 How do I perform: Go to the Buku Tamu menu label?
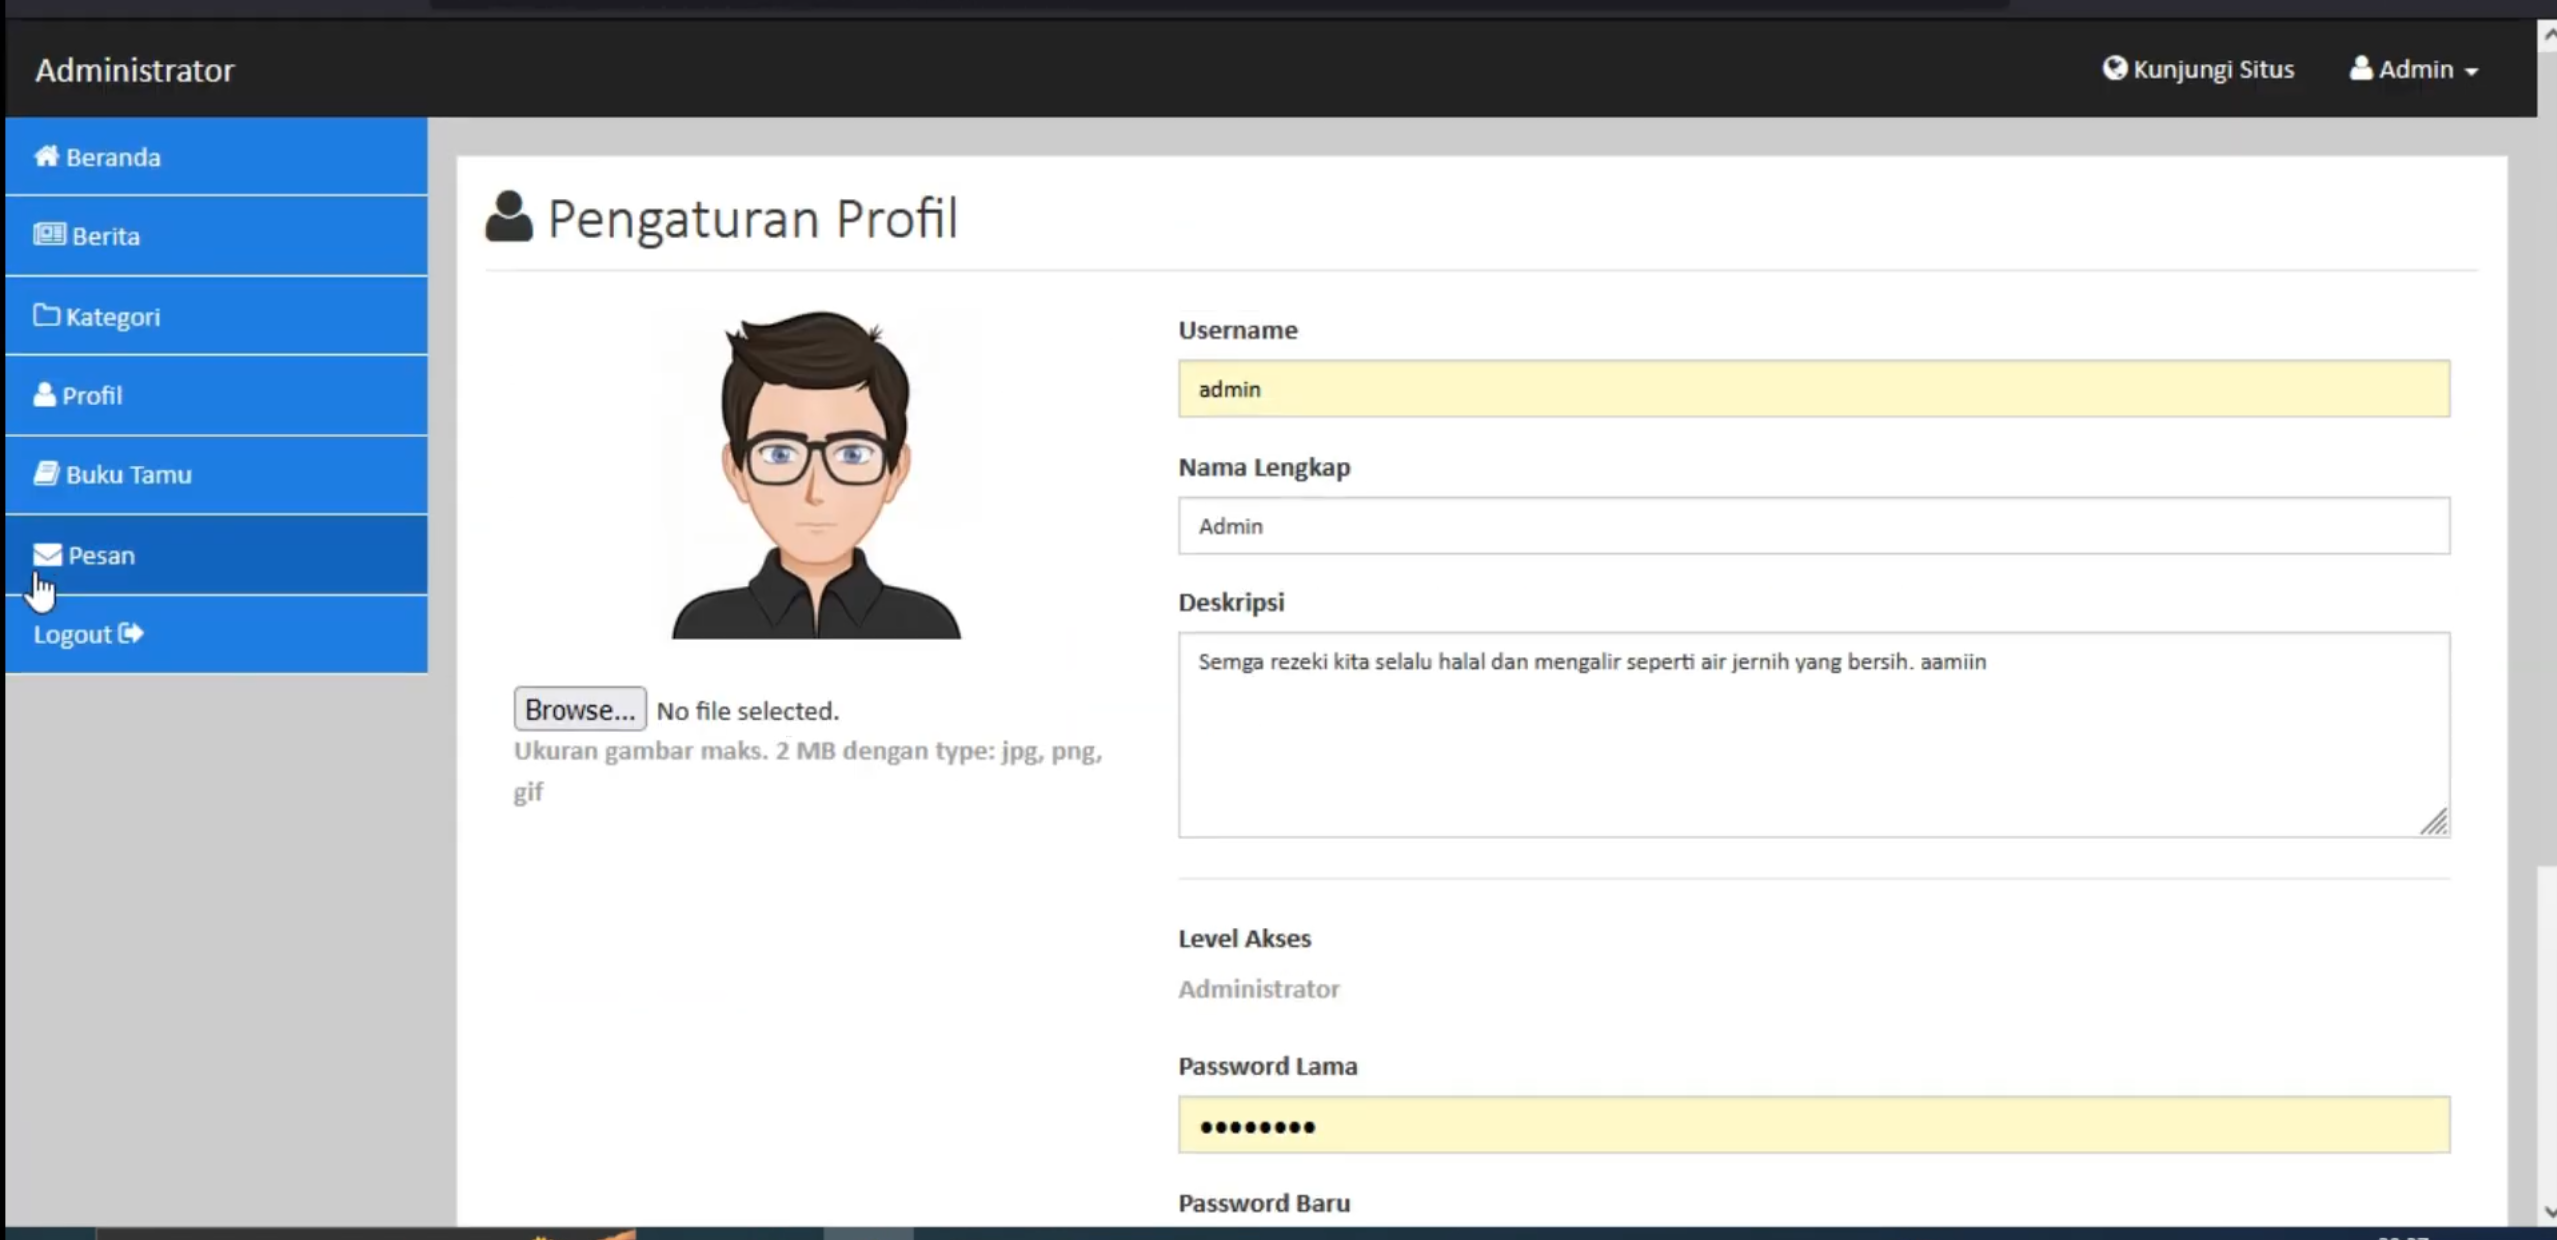click(x=129, y=475)
